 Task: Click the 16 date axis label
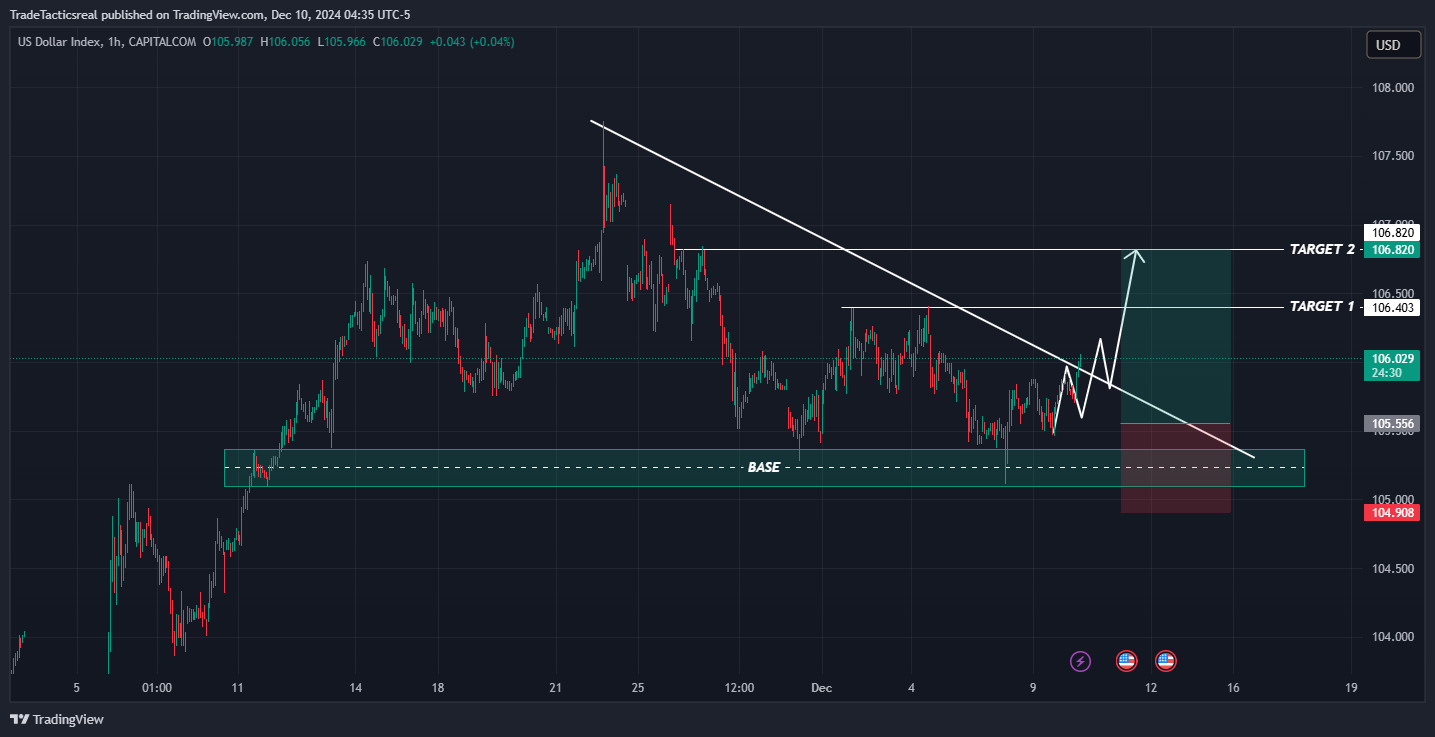(1233, 688)
